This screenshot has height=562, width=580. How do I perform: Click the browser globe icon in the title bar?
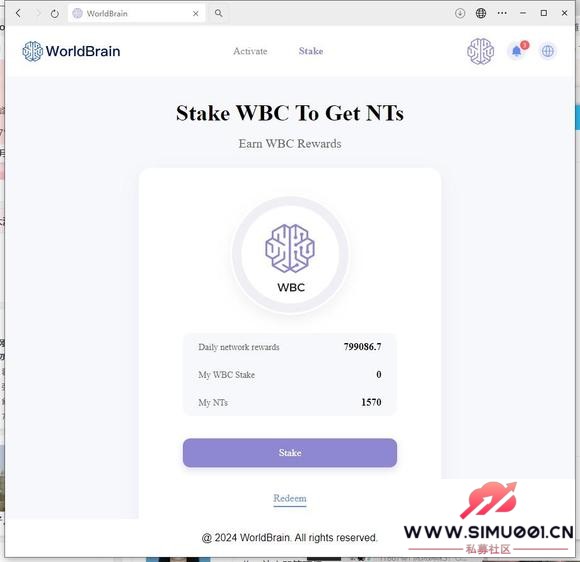(480, 13)
